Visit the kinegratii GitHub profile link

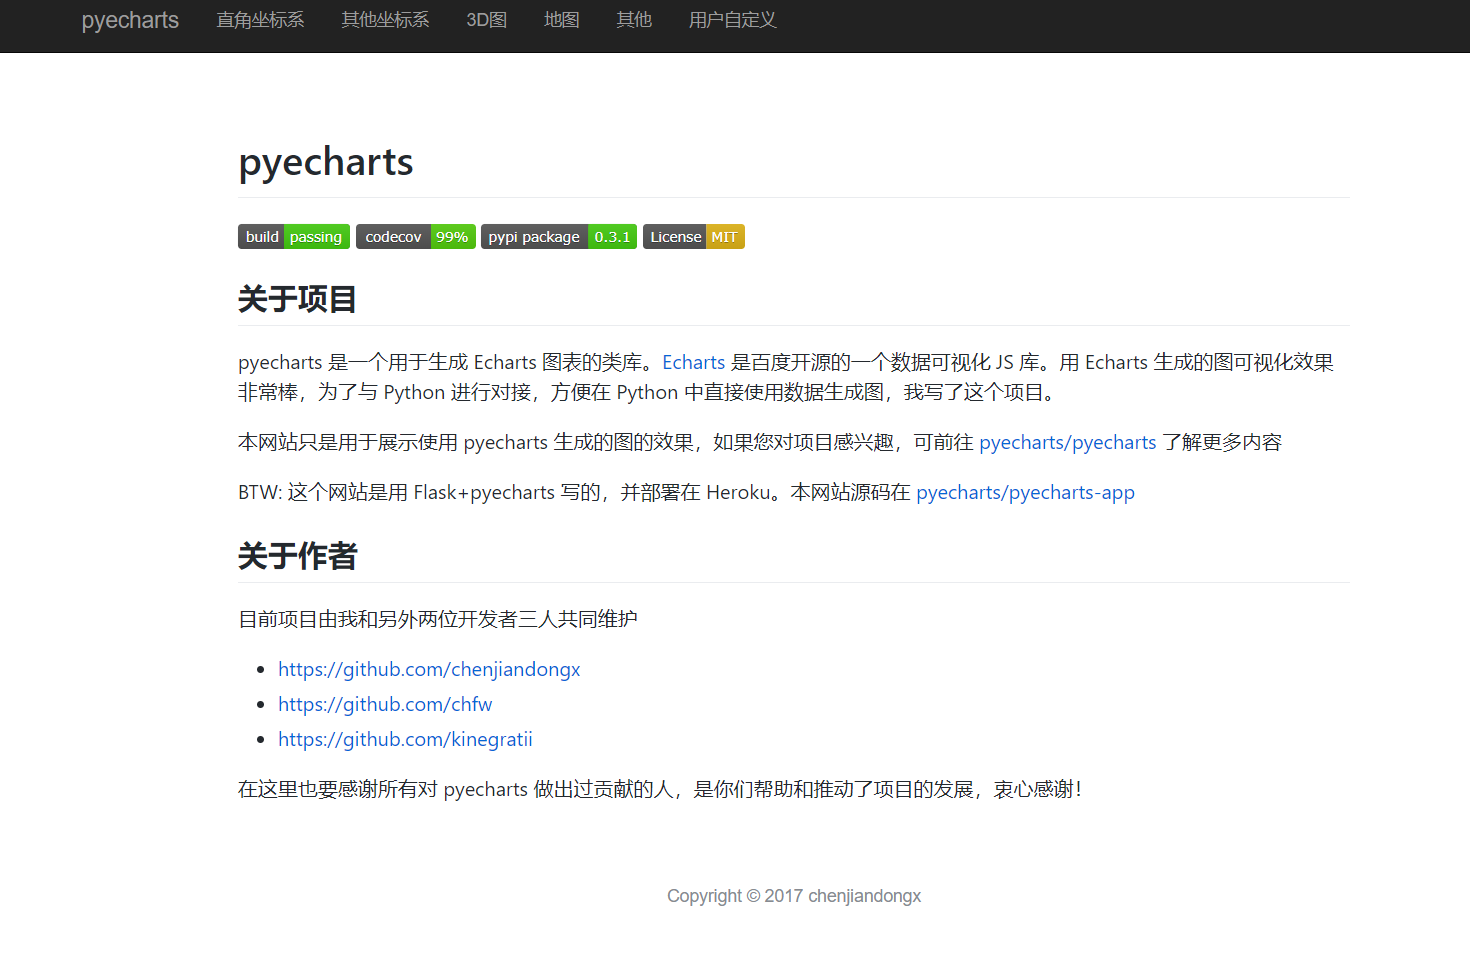pos(405,739)
